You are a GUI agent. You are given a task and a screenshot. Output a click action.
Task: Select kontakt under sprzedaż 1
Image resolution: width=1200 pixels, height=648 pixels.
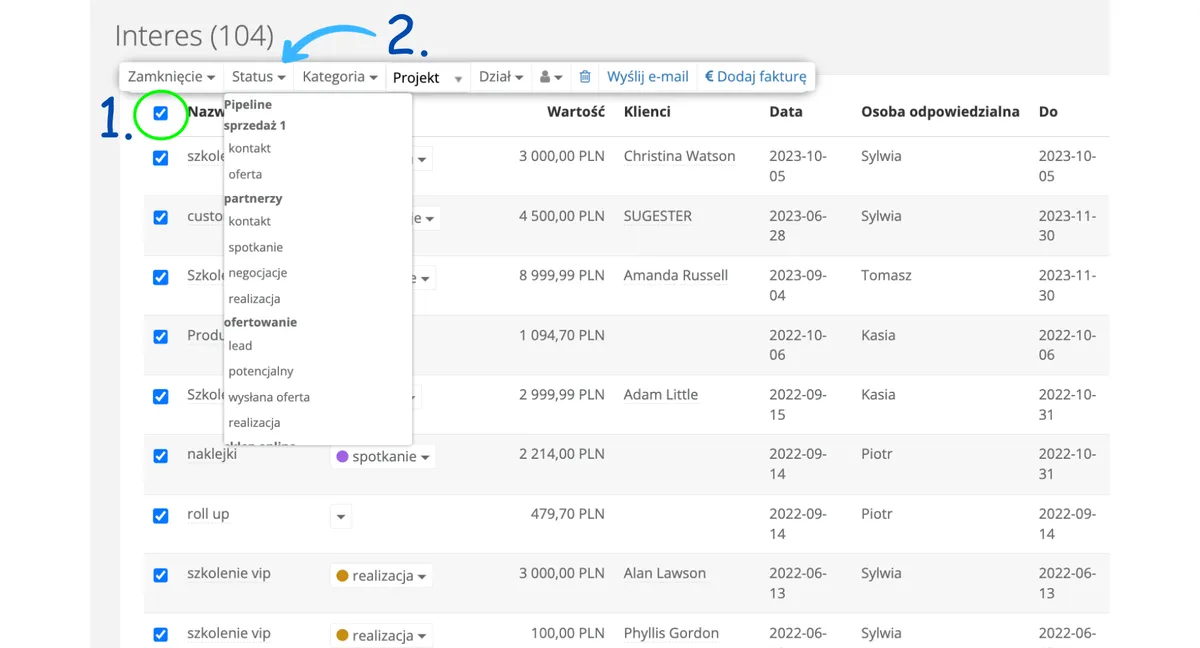(x=249, y=148)
